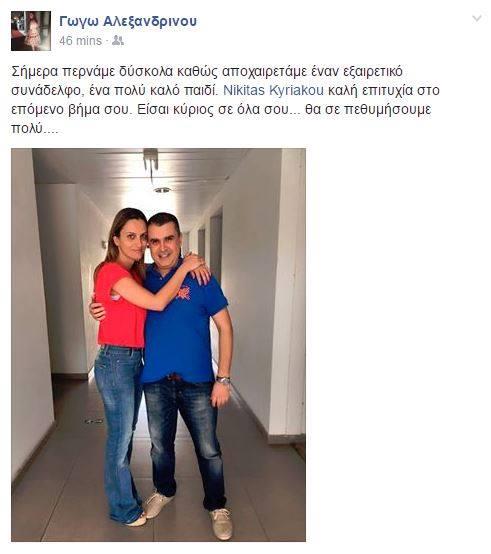
Task: Click the phrase καλή επιτυχία στο
Action: [x=384, y=90]
